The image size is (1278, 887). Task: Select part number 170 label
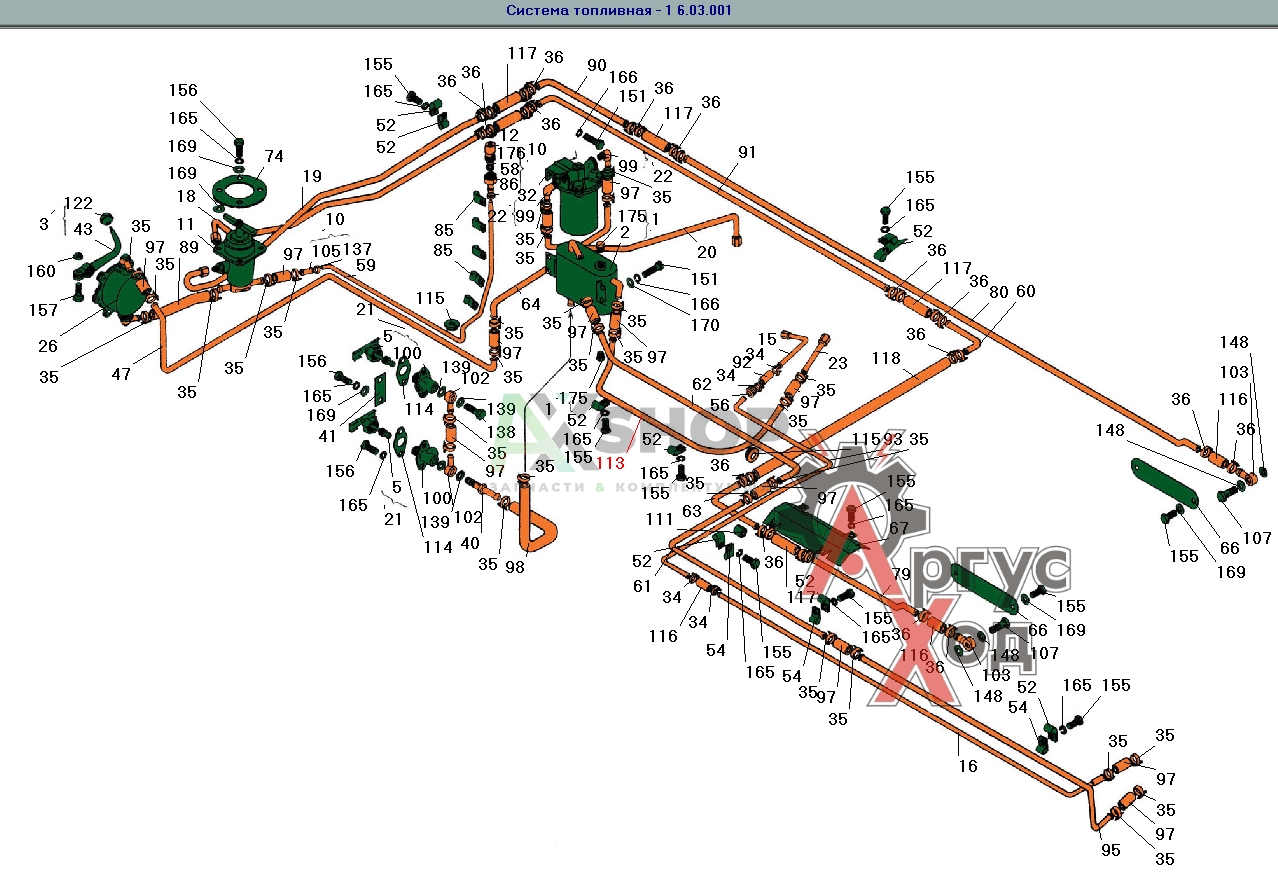click(x=705, y=325)
